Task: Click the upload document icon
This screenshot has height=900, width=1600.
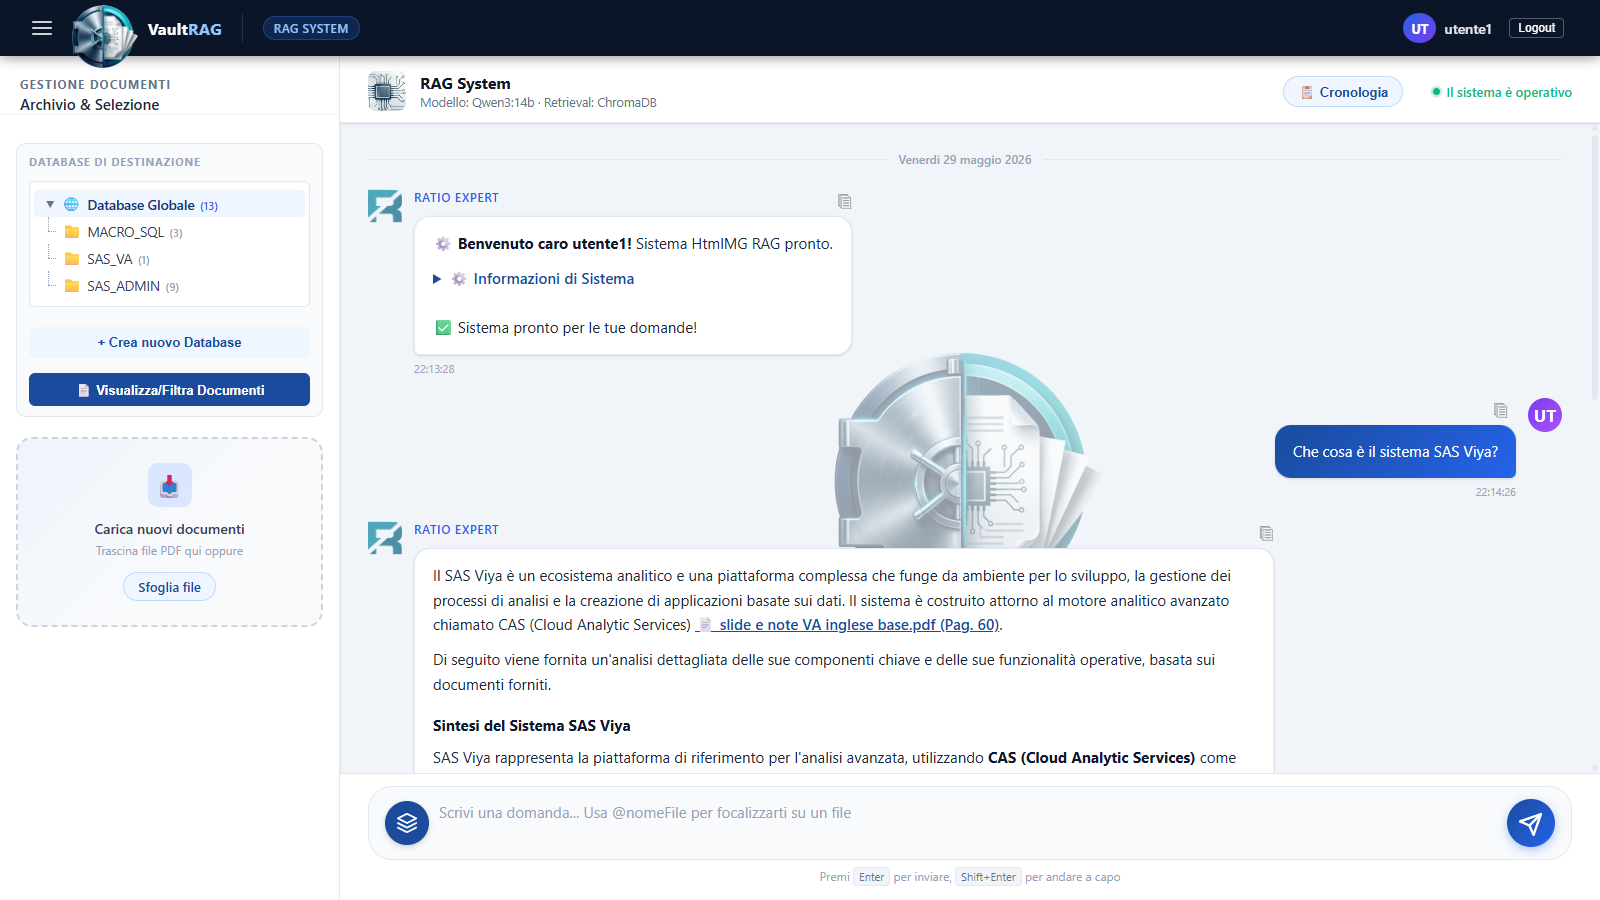Action: [170, 485]
